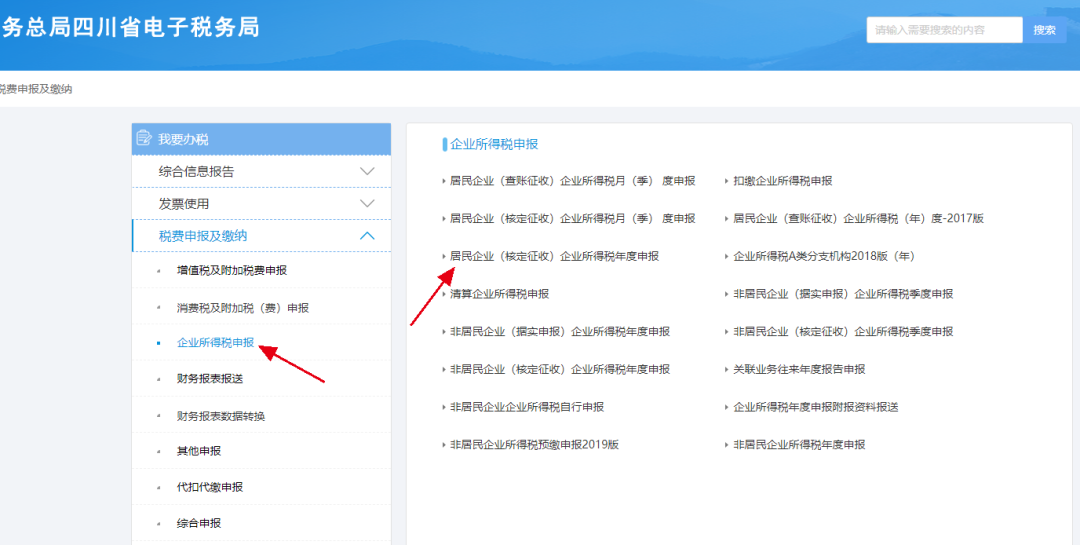The width and height of the screenshot is (1080, 545).
Task: Click the 企业所得税申报 section heading
Action: pyautogui.click(x=494, y=144)
